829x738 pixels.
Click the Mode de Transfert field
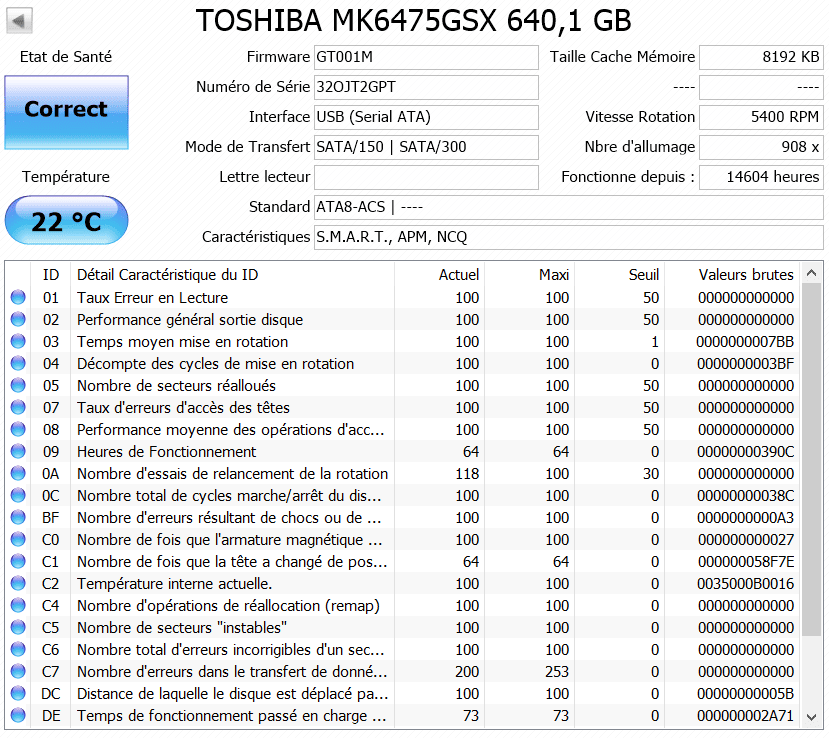pyautogui.click(x=426, y=147)
